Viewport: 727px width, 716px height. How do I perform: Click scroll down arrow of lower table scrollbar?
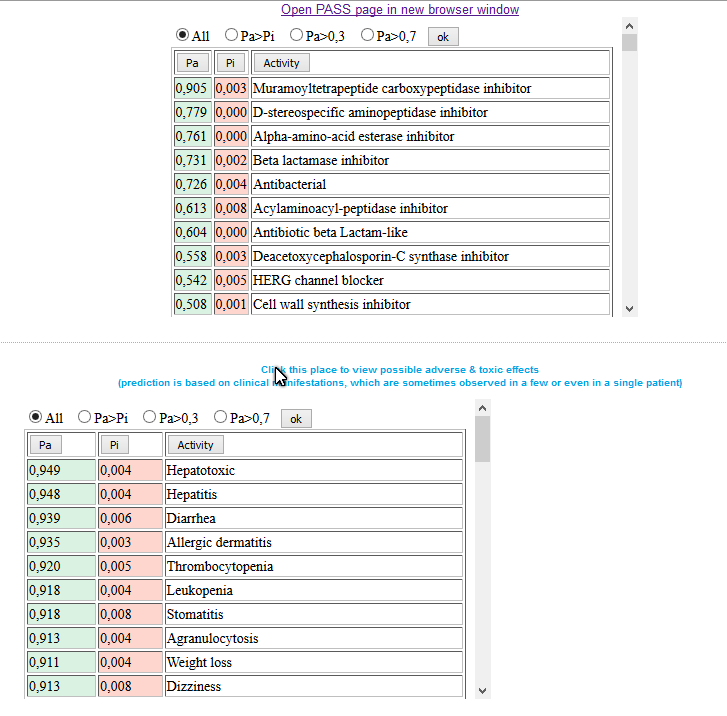pyautogui.click(x=482, y=691)
